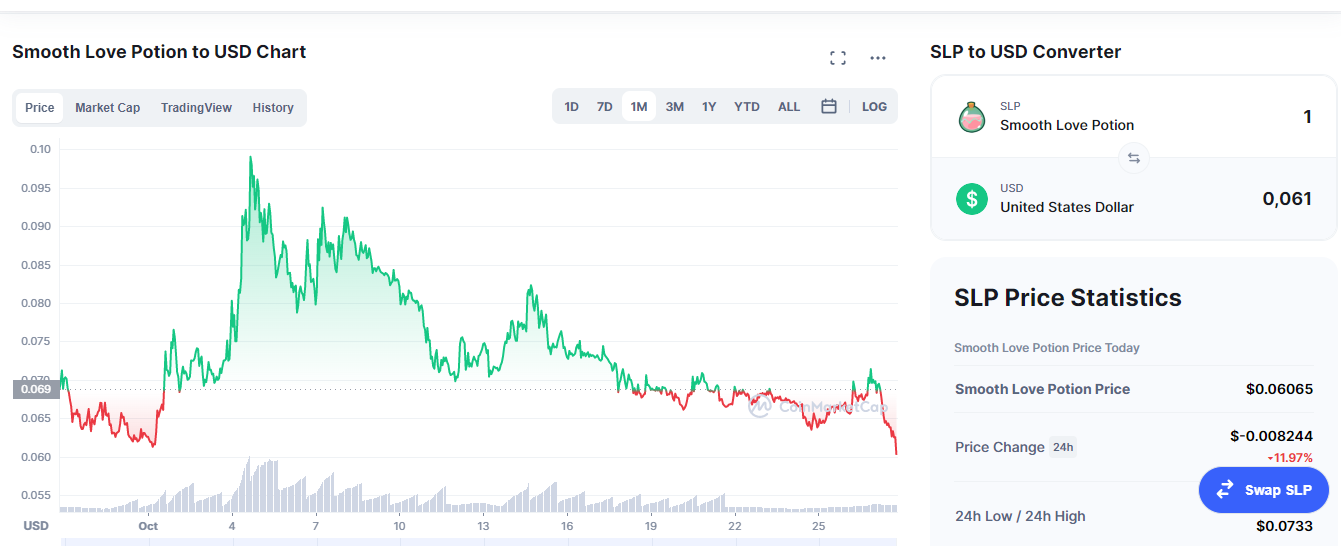This screenshot has width=1341, height=546.
Task: Click the 24h badge next to Price Change
Action: (1063, 447)
